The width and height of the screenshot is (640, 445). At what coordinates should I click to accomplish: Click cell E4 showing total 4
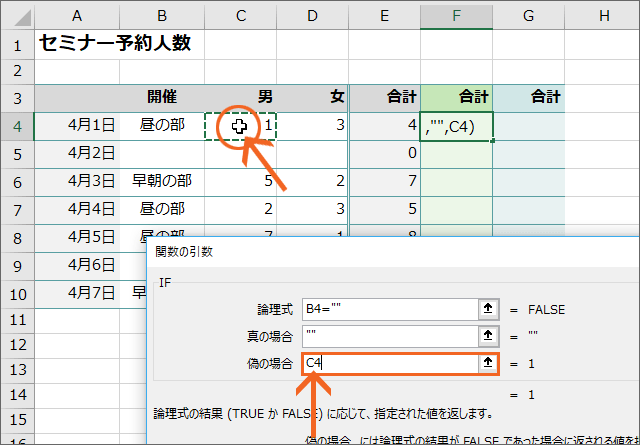[x=384, y=126]
